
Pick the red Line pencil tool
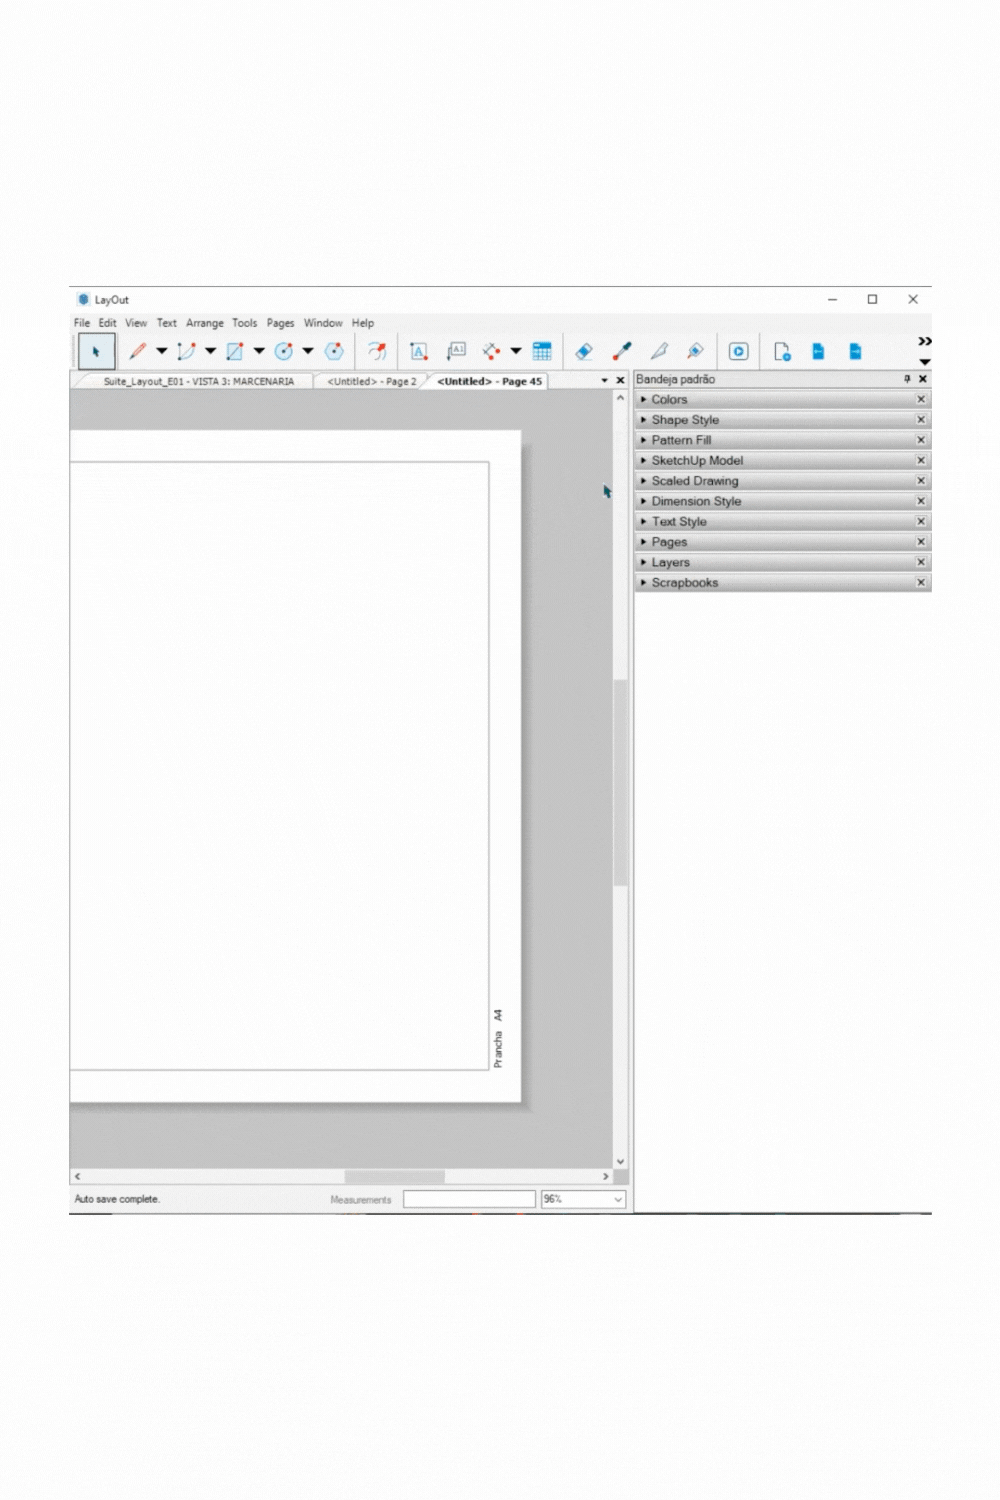click(138, 351)
